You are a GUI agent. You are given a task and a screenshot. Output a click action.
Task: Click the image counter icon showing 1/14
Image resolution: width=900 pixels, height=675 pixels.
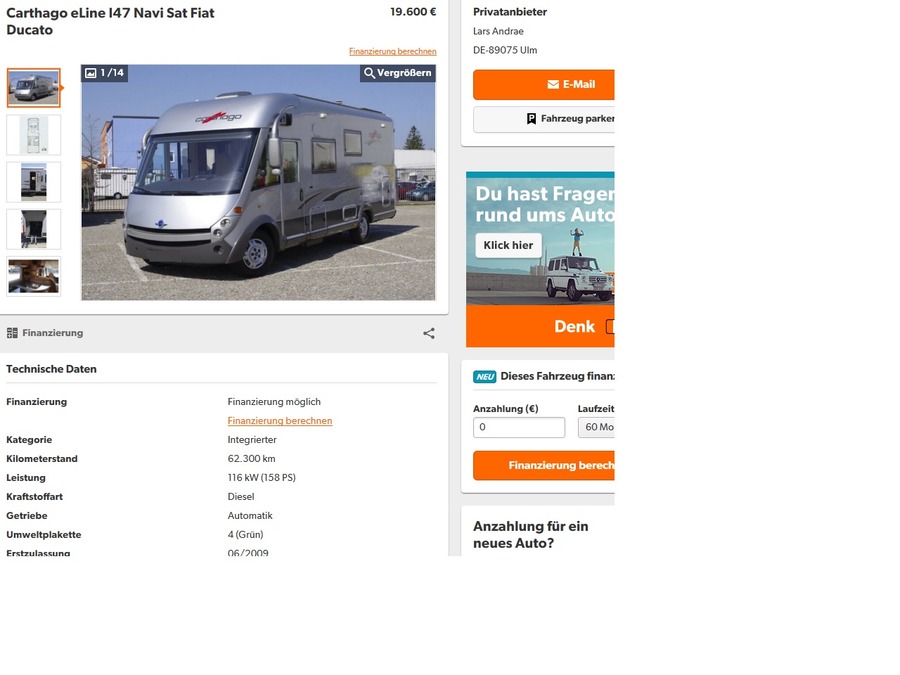[91, 73]
